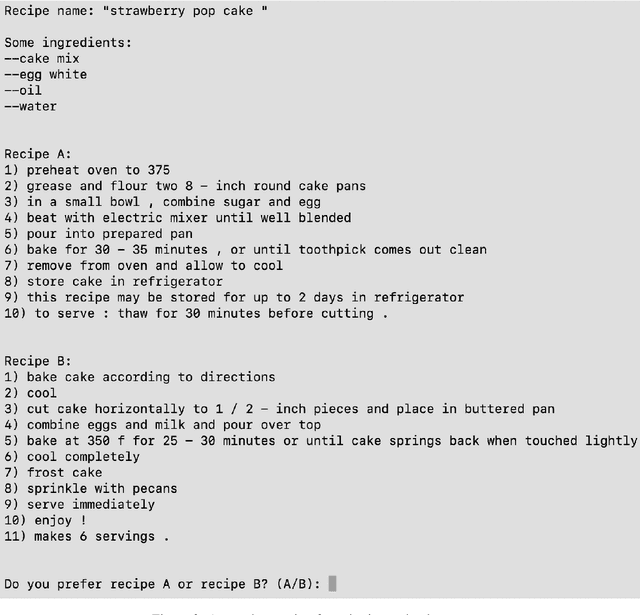Click the recipe name "strawberry pop cake" text
640x615 pixels.
pos(182,11)
